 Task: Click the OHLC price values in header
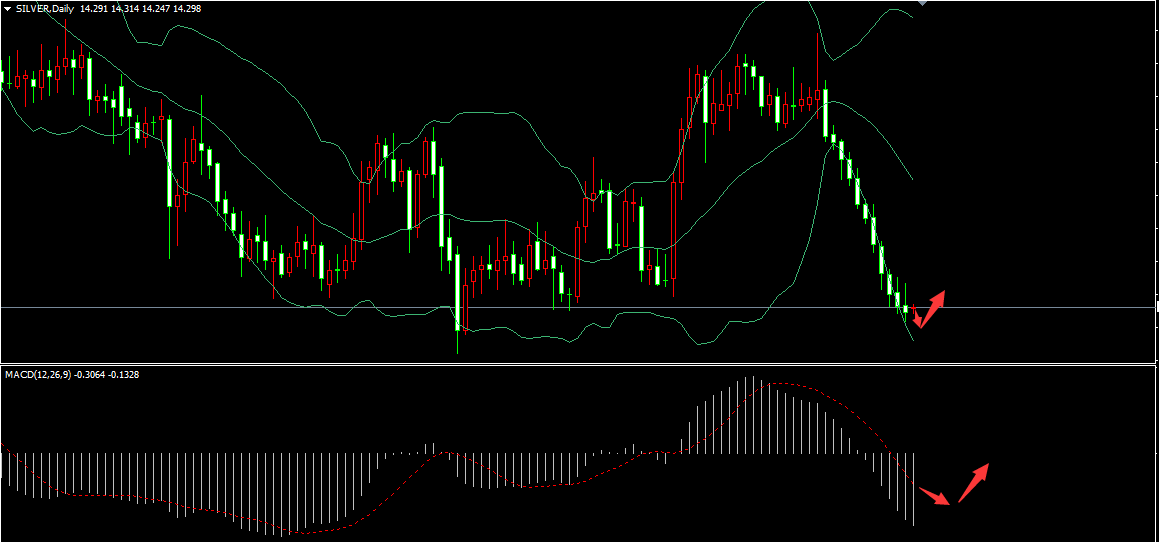tap(140, 8)
